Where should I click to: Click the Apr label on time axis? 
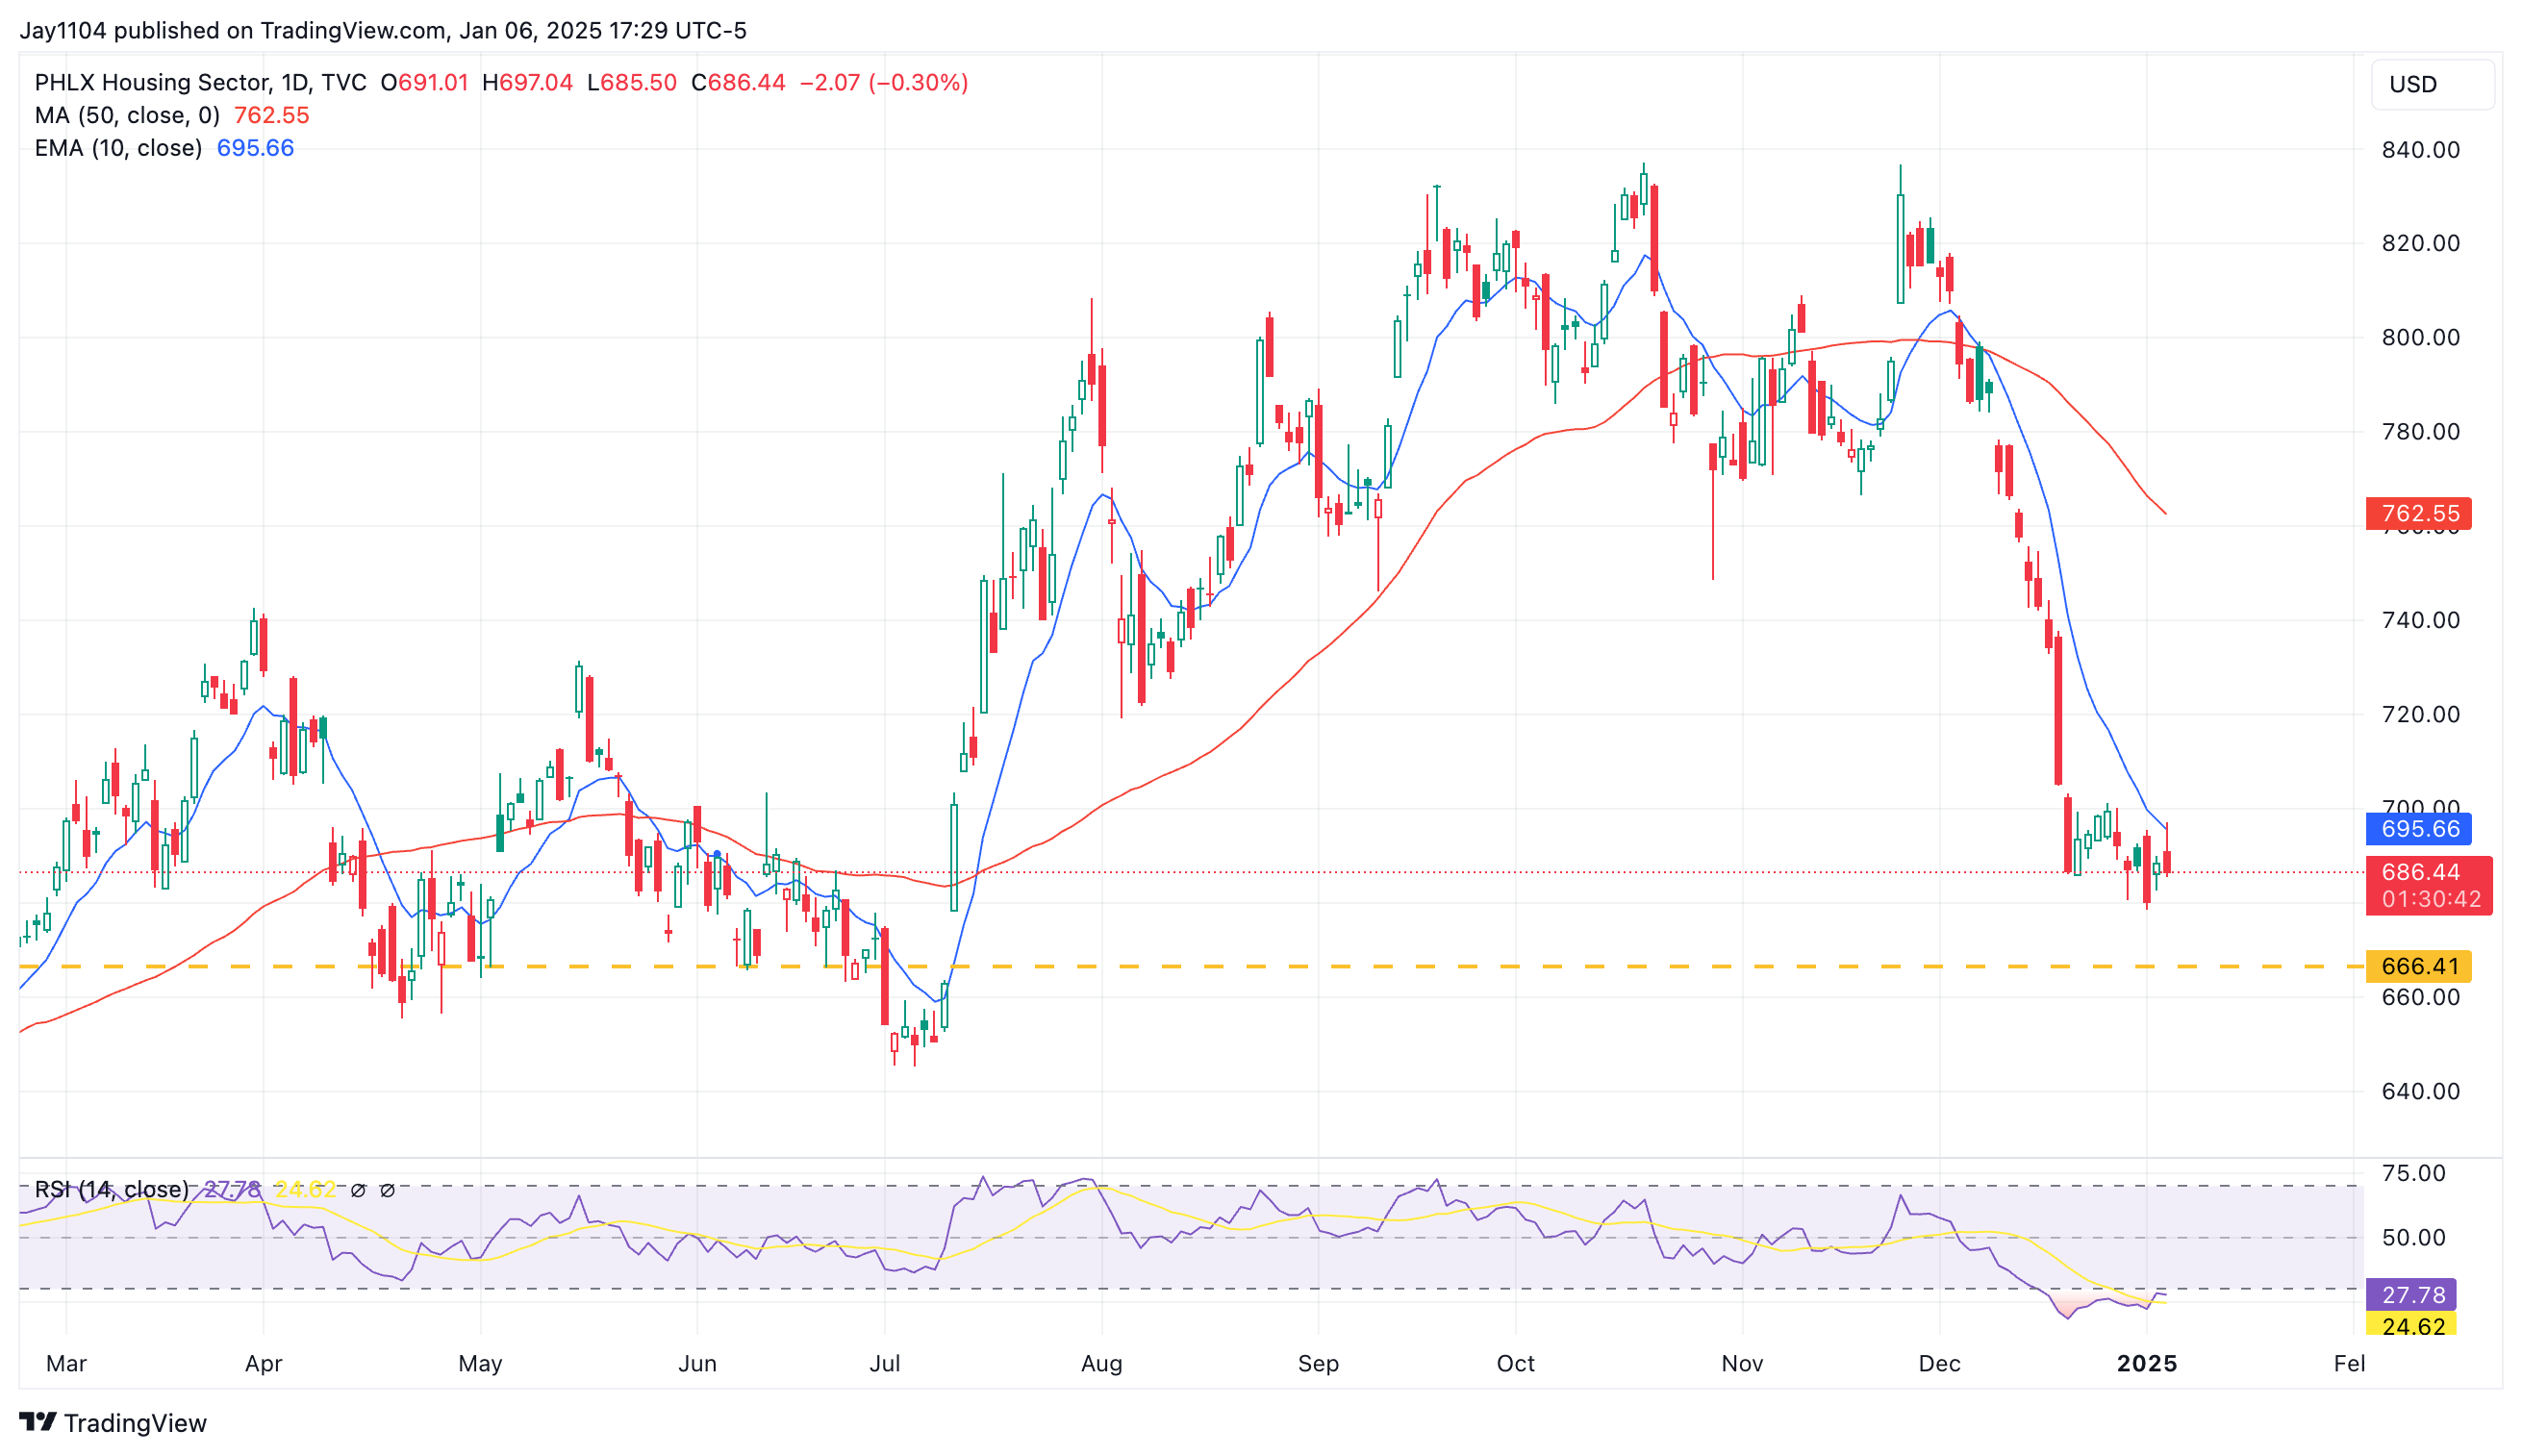pos(264,1363)
